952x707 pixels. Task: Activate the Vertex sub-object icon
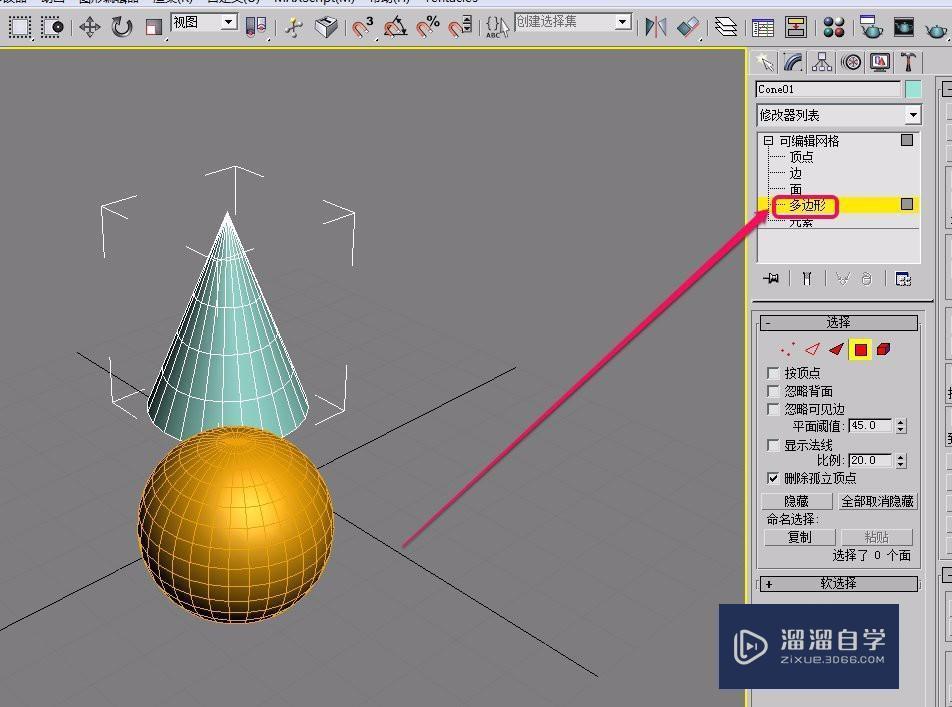pyautogui.click(x=788, y=349)
